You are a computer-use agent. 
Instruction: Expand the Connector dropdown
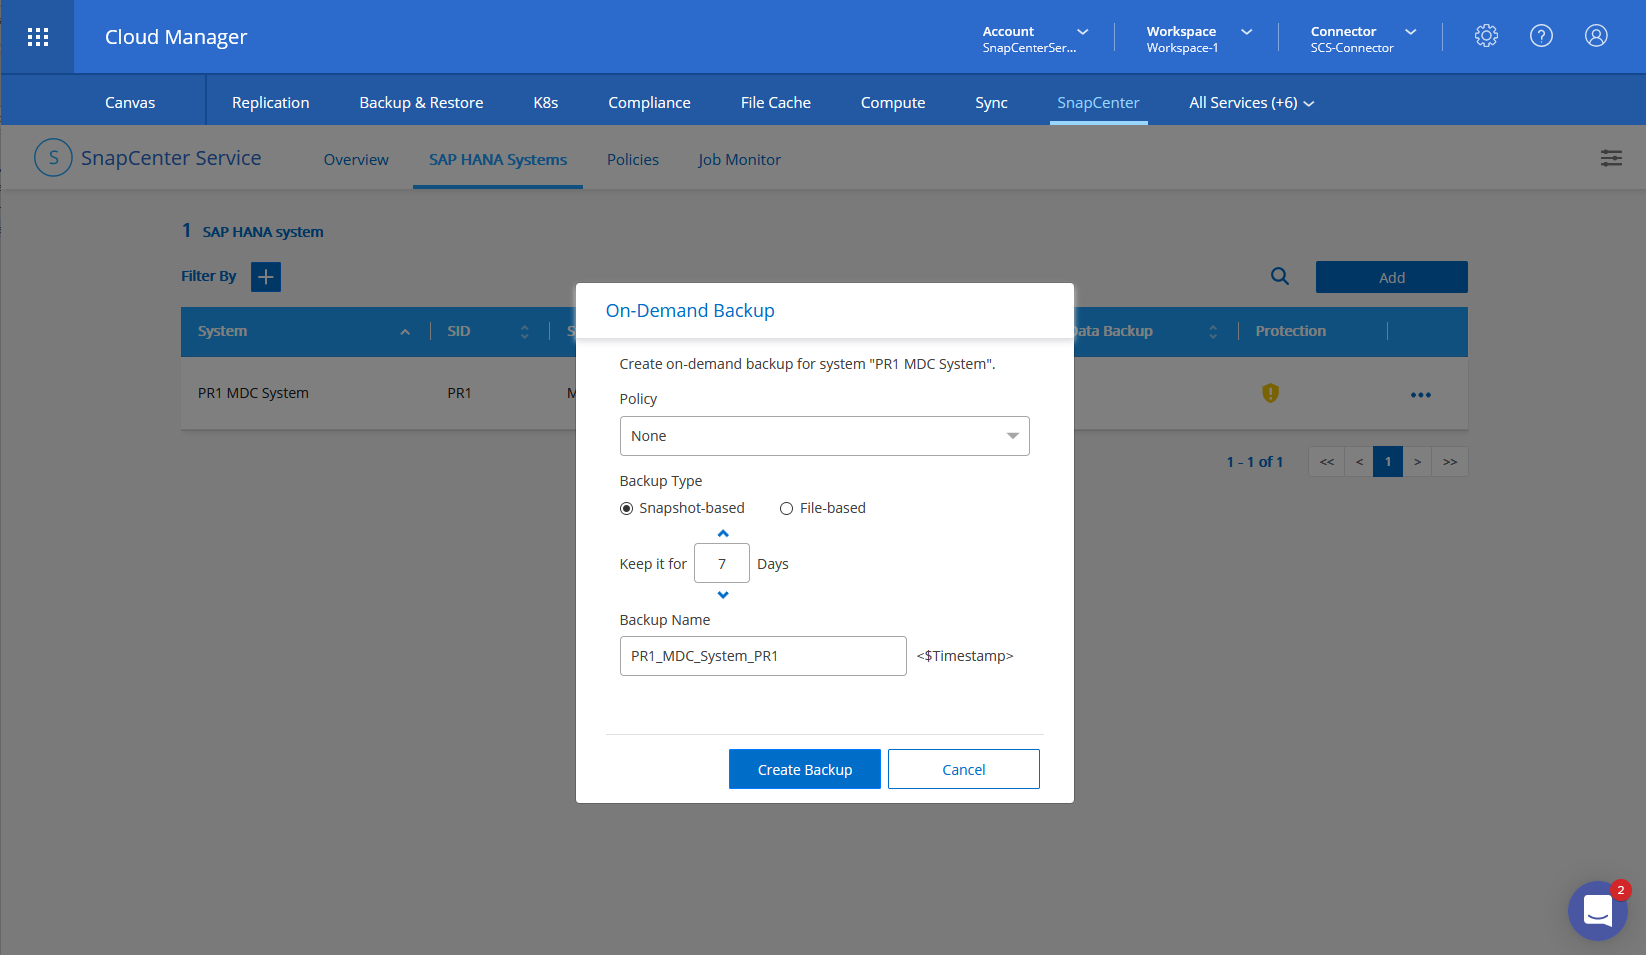coord(1411,32)
